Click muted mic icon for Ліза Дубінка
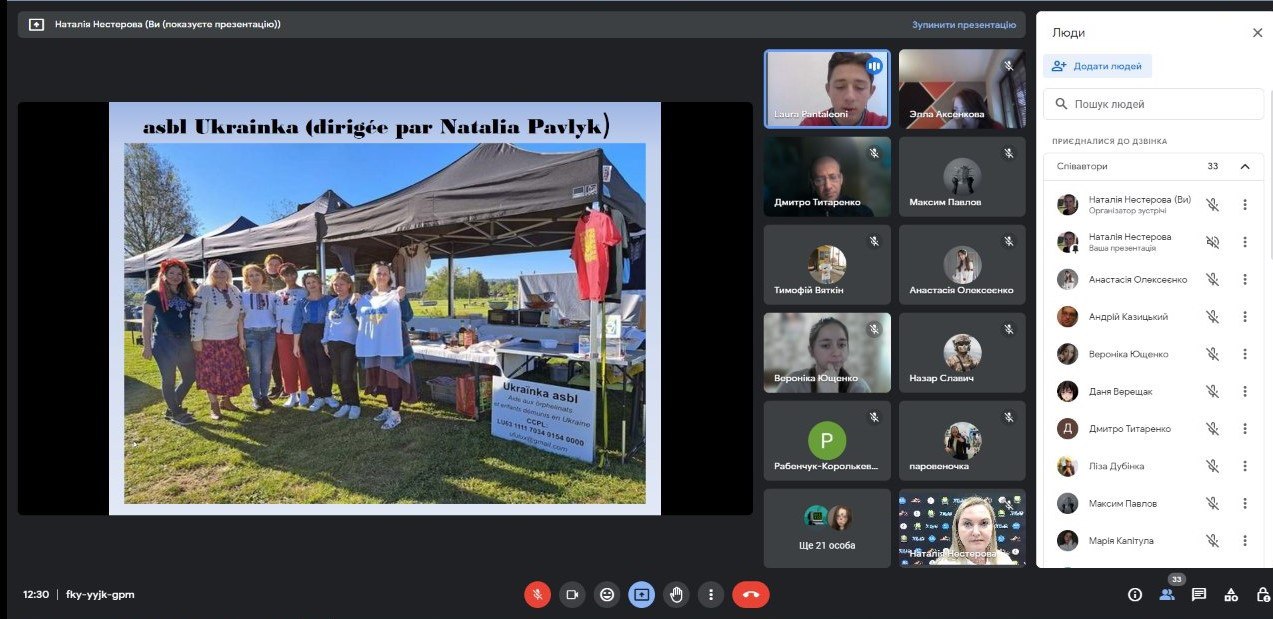This screenshot has width=1273, height=619. (1212, 466)
